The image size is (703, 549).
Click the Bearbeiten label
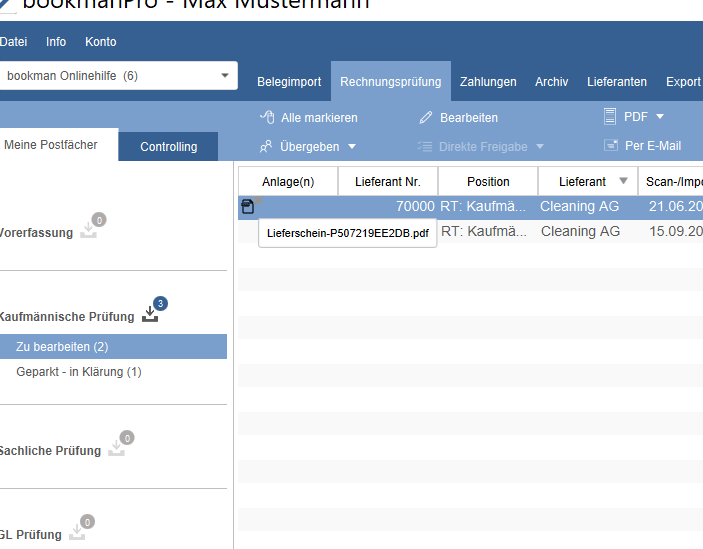(469, 118)
